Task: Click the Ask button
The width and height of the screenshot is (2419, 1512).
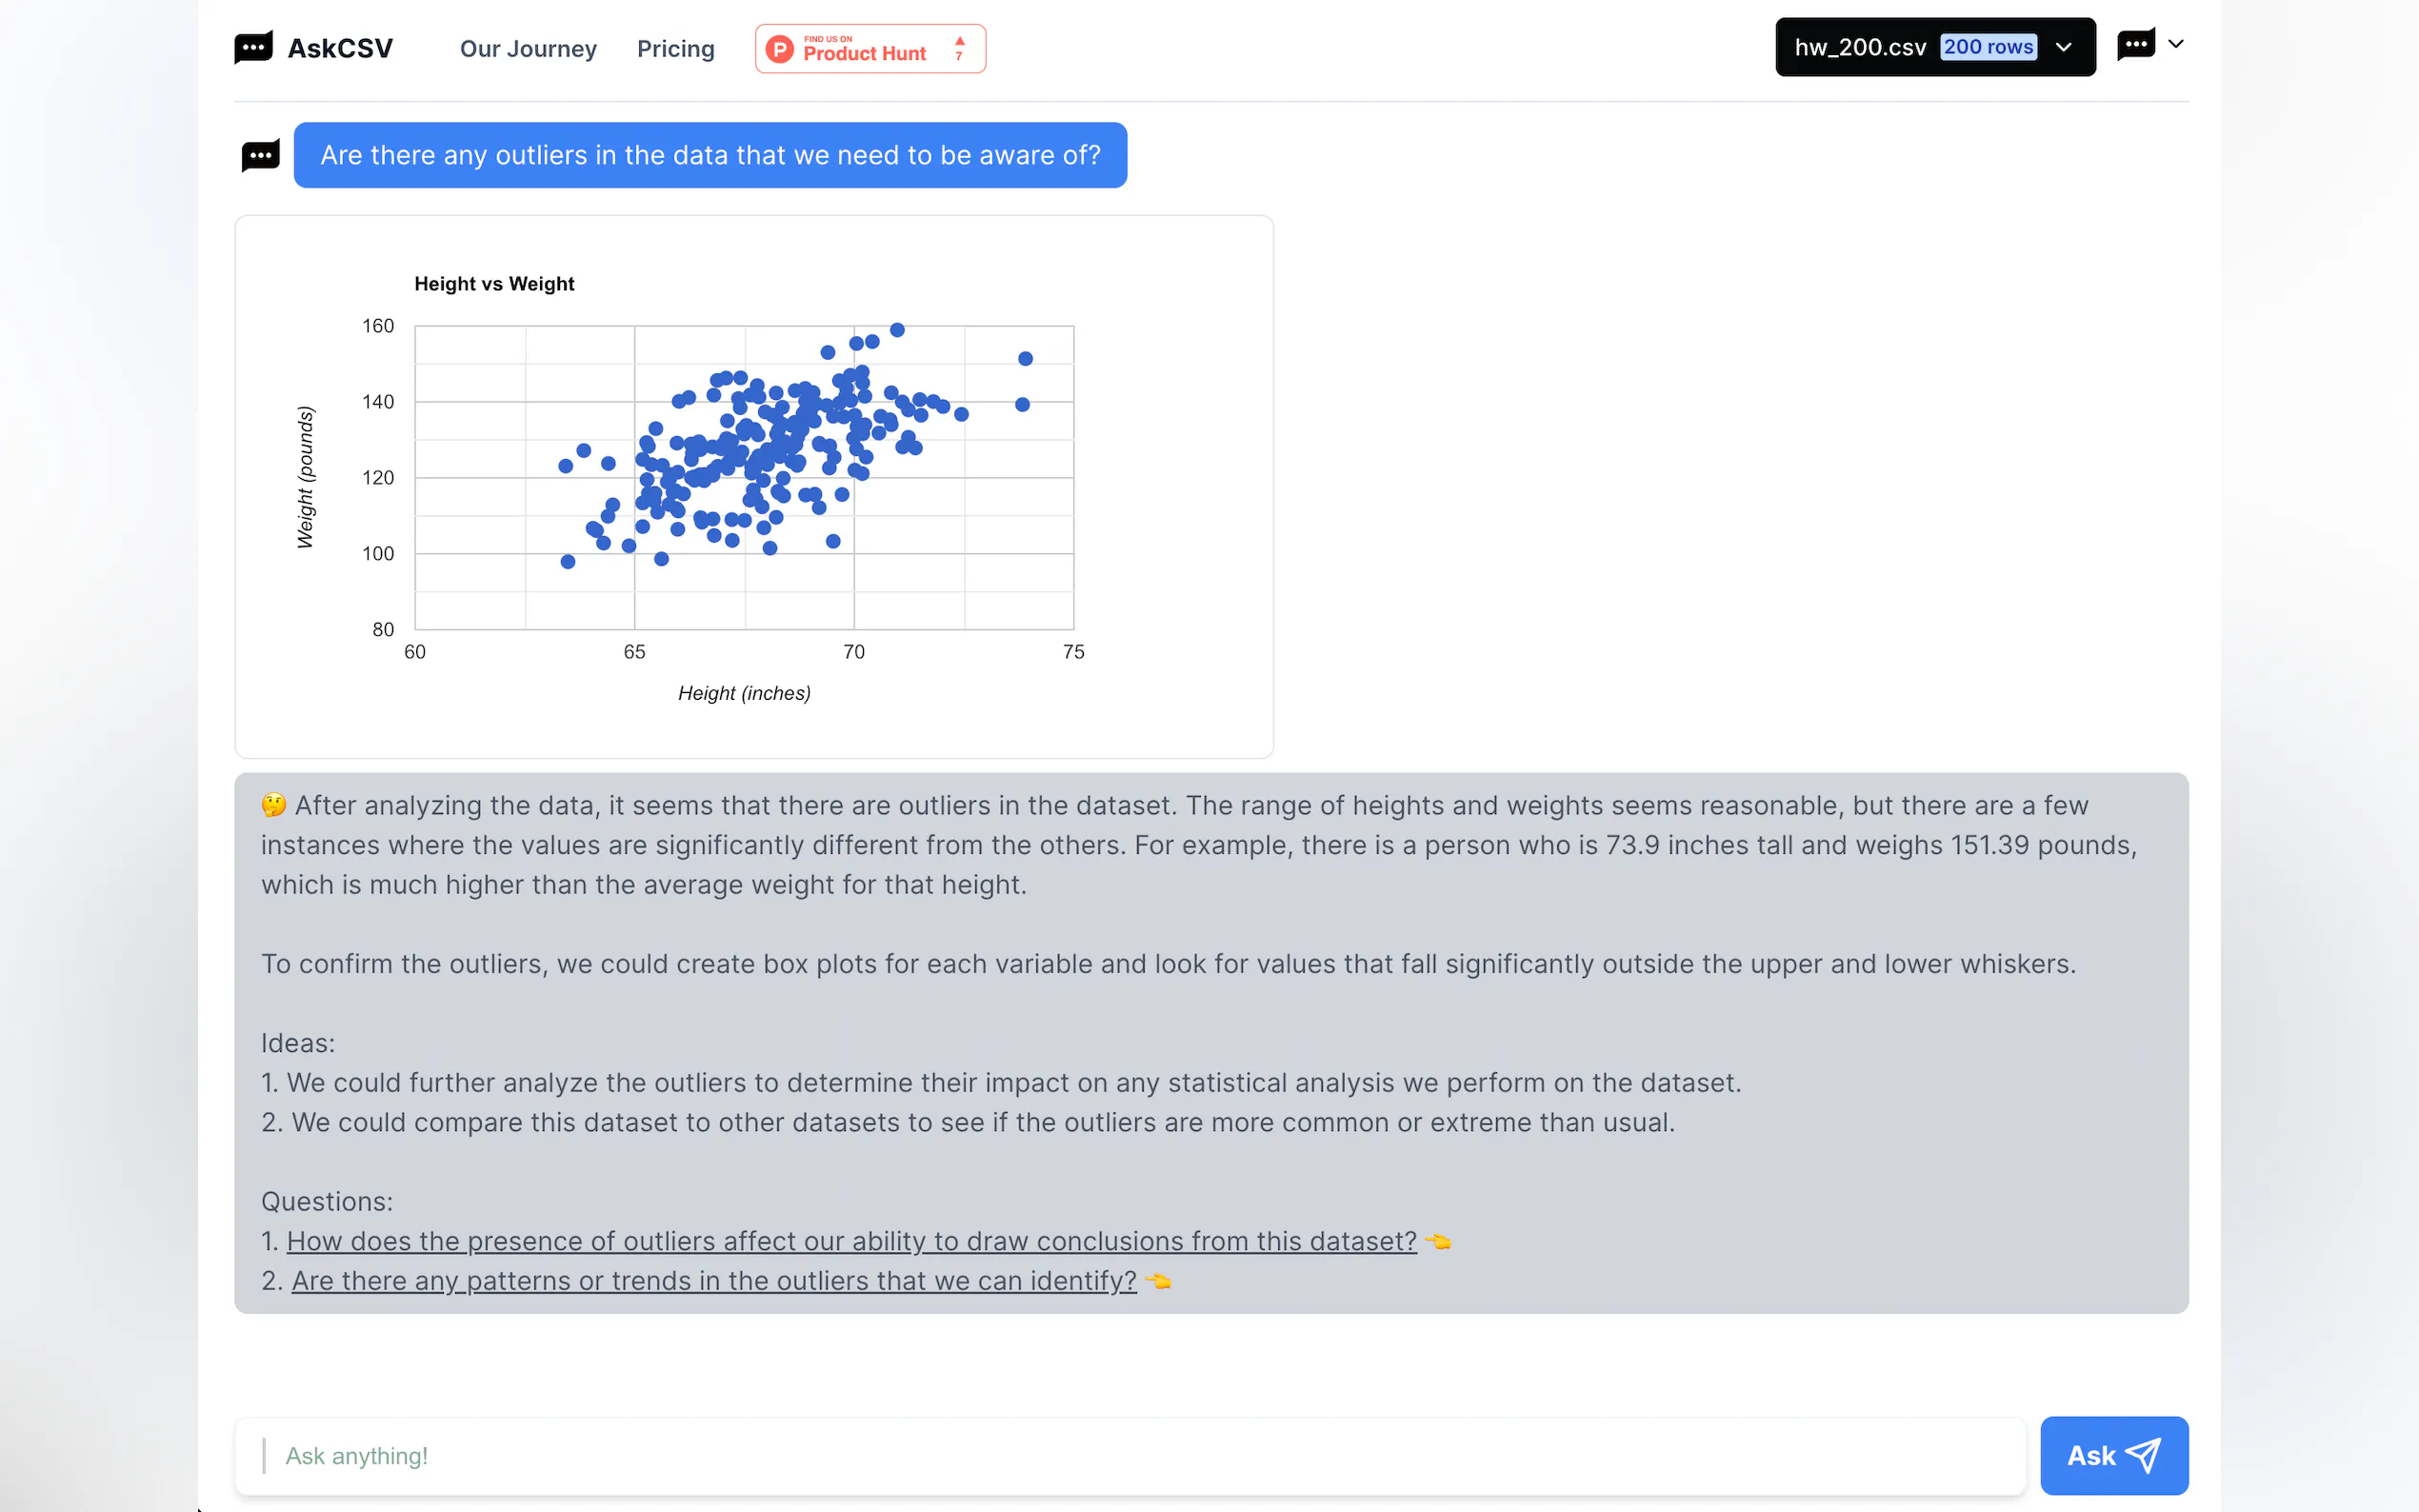Action: point(2113,1455)
